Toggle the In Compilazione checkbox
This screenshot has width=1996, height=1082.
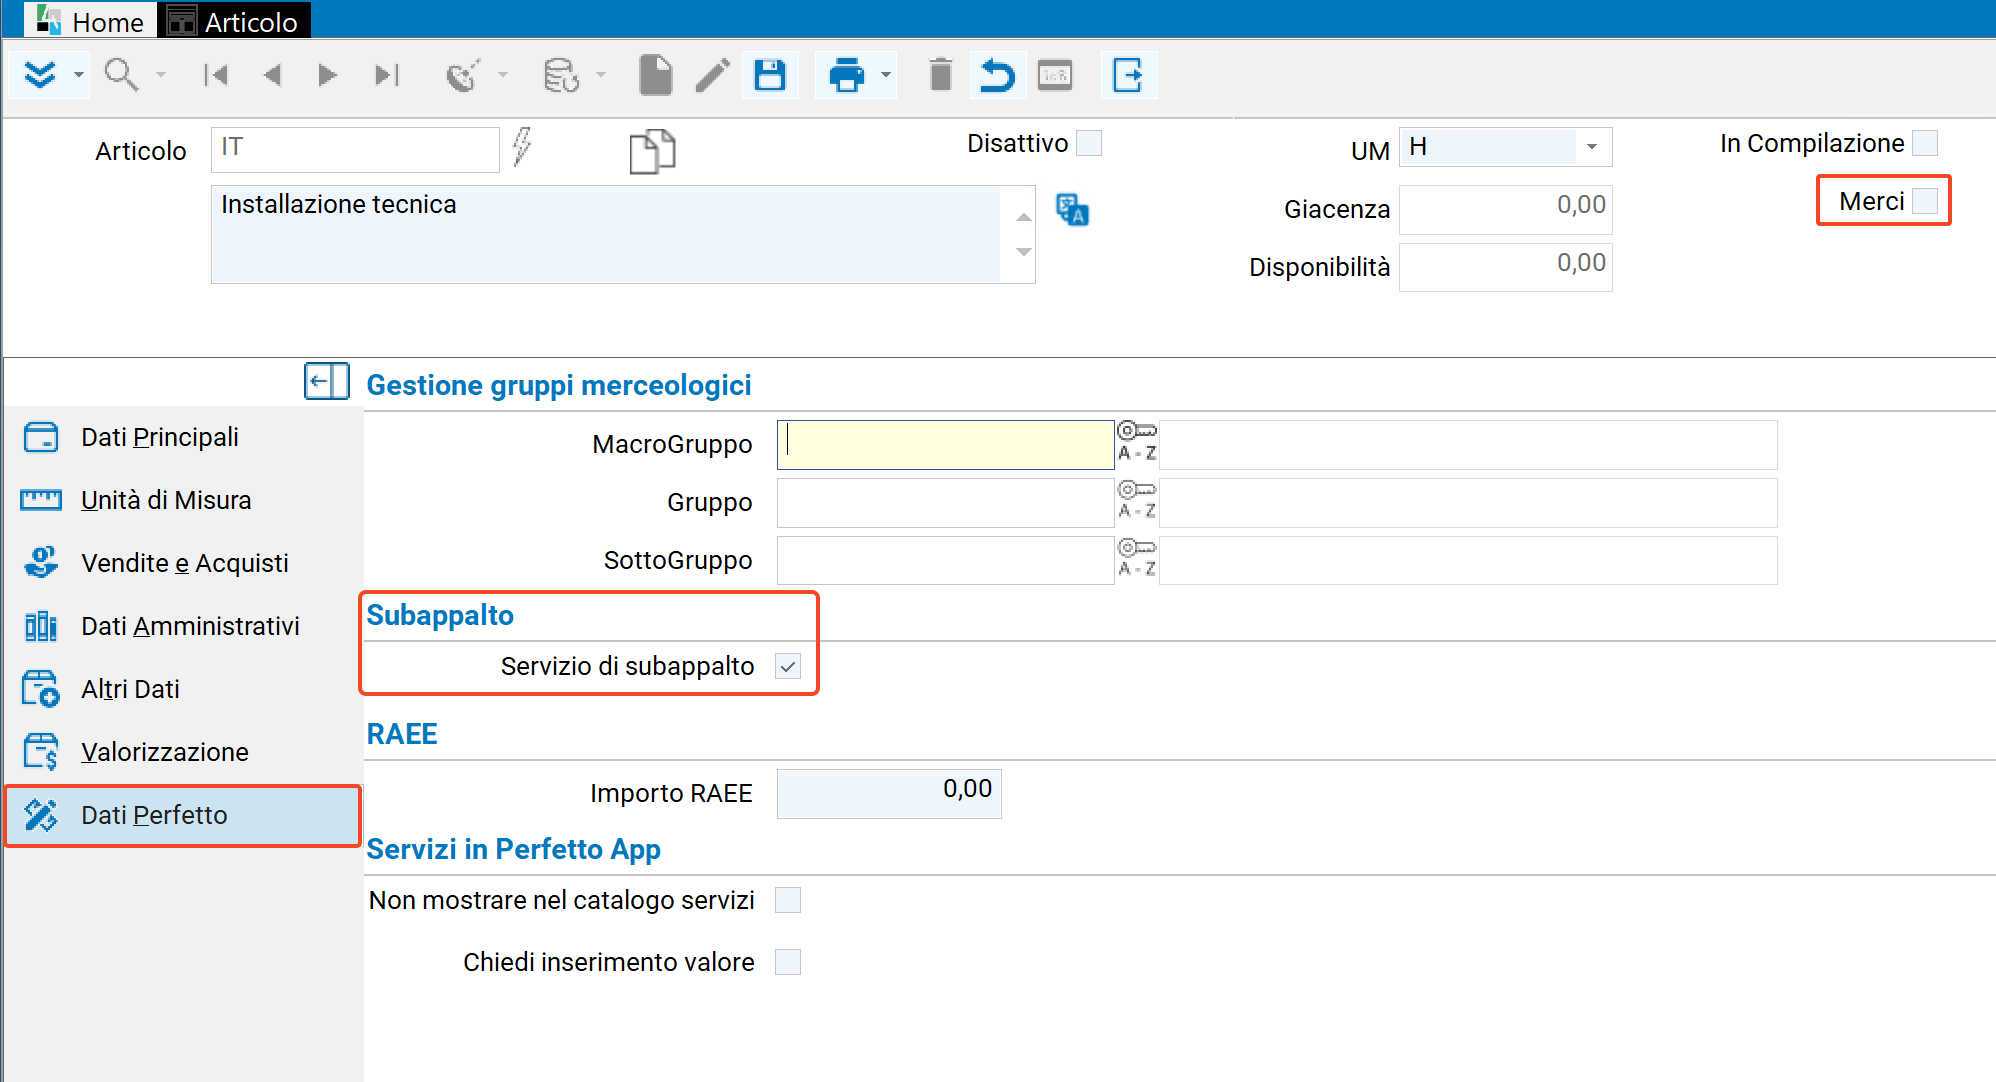tap(1925, 143)
